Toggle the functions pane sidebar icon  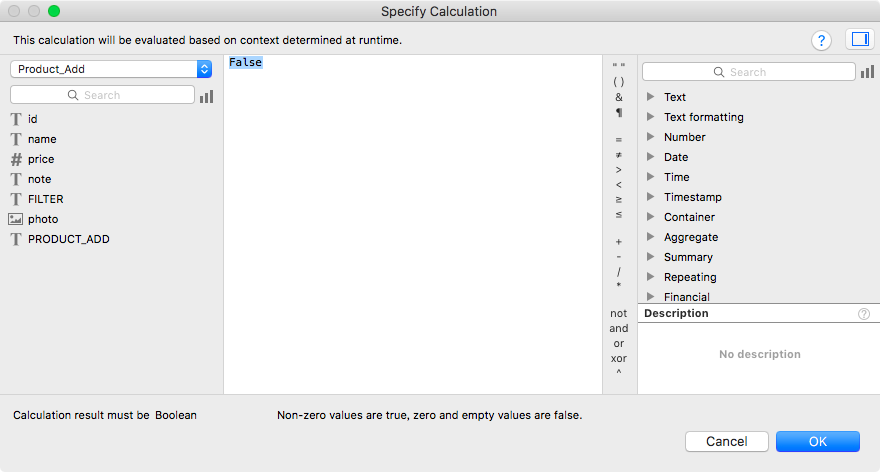click(860, 39)
